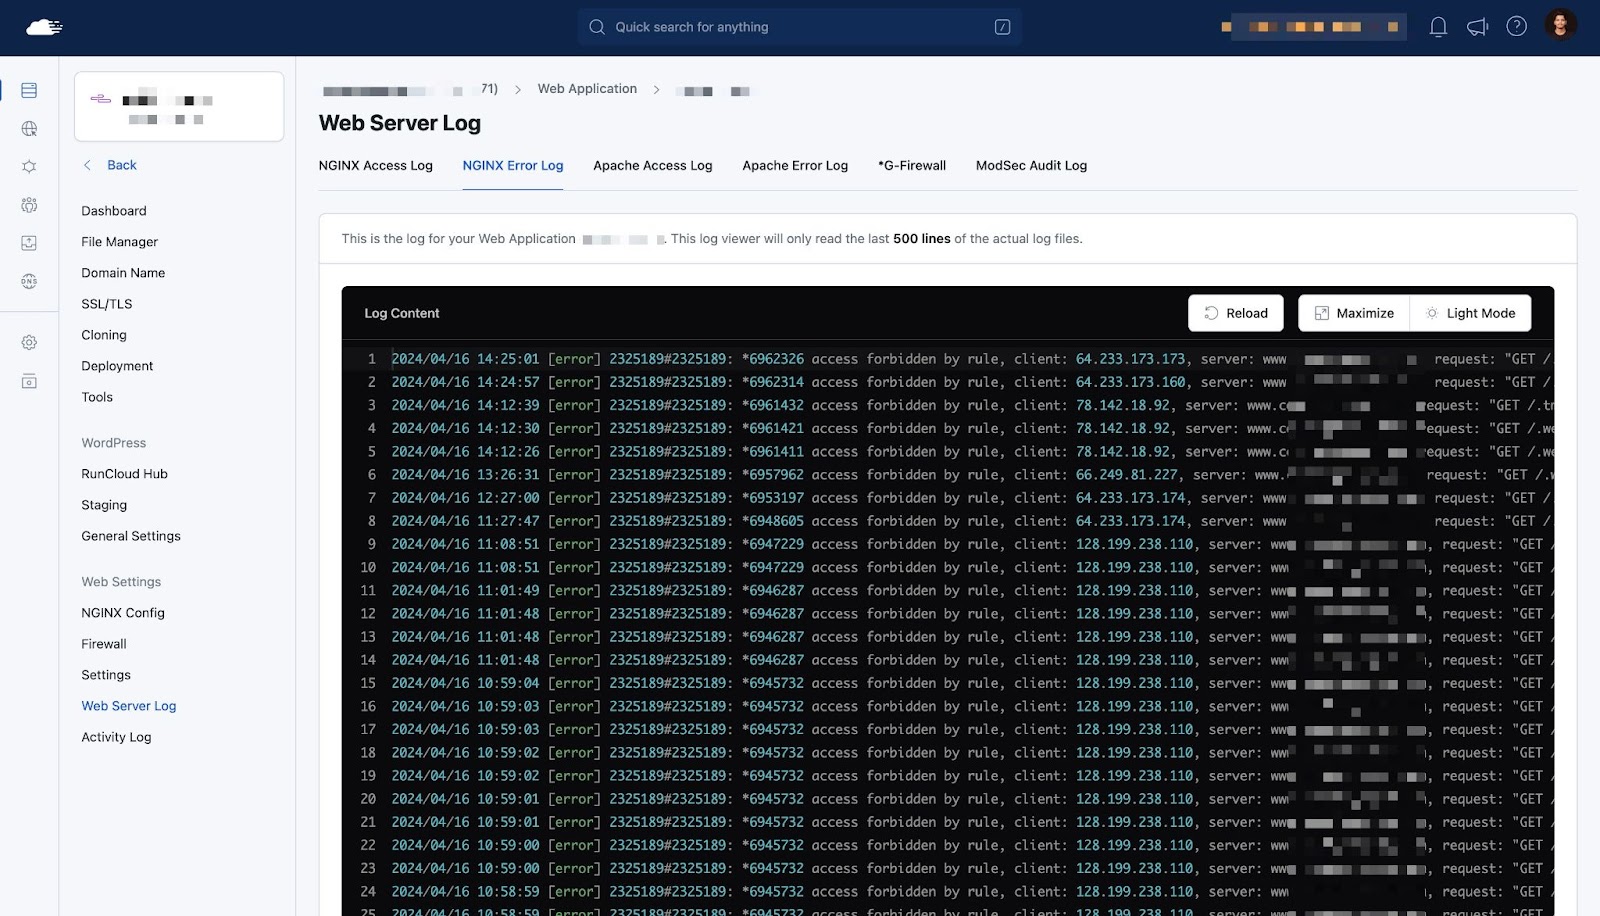This screenshot has height=916, width=1600.
Task: Open RunCloud Hub in sidebar
Action: (x=124, y=474)
